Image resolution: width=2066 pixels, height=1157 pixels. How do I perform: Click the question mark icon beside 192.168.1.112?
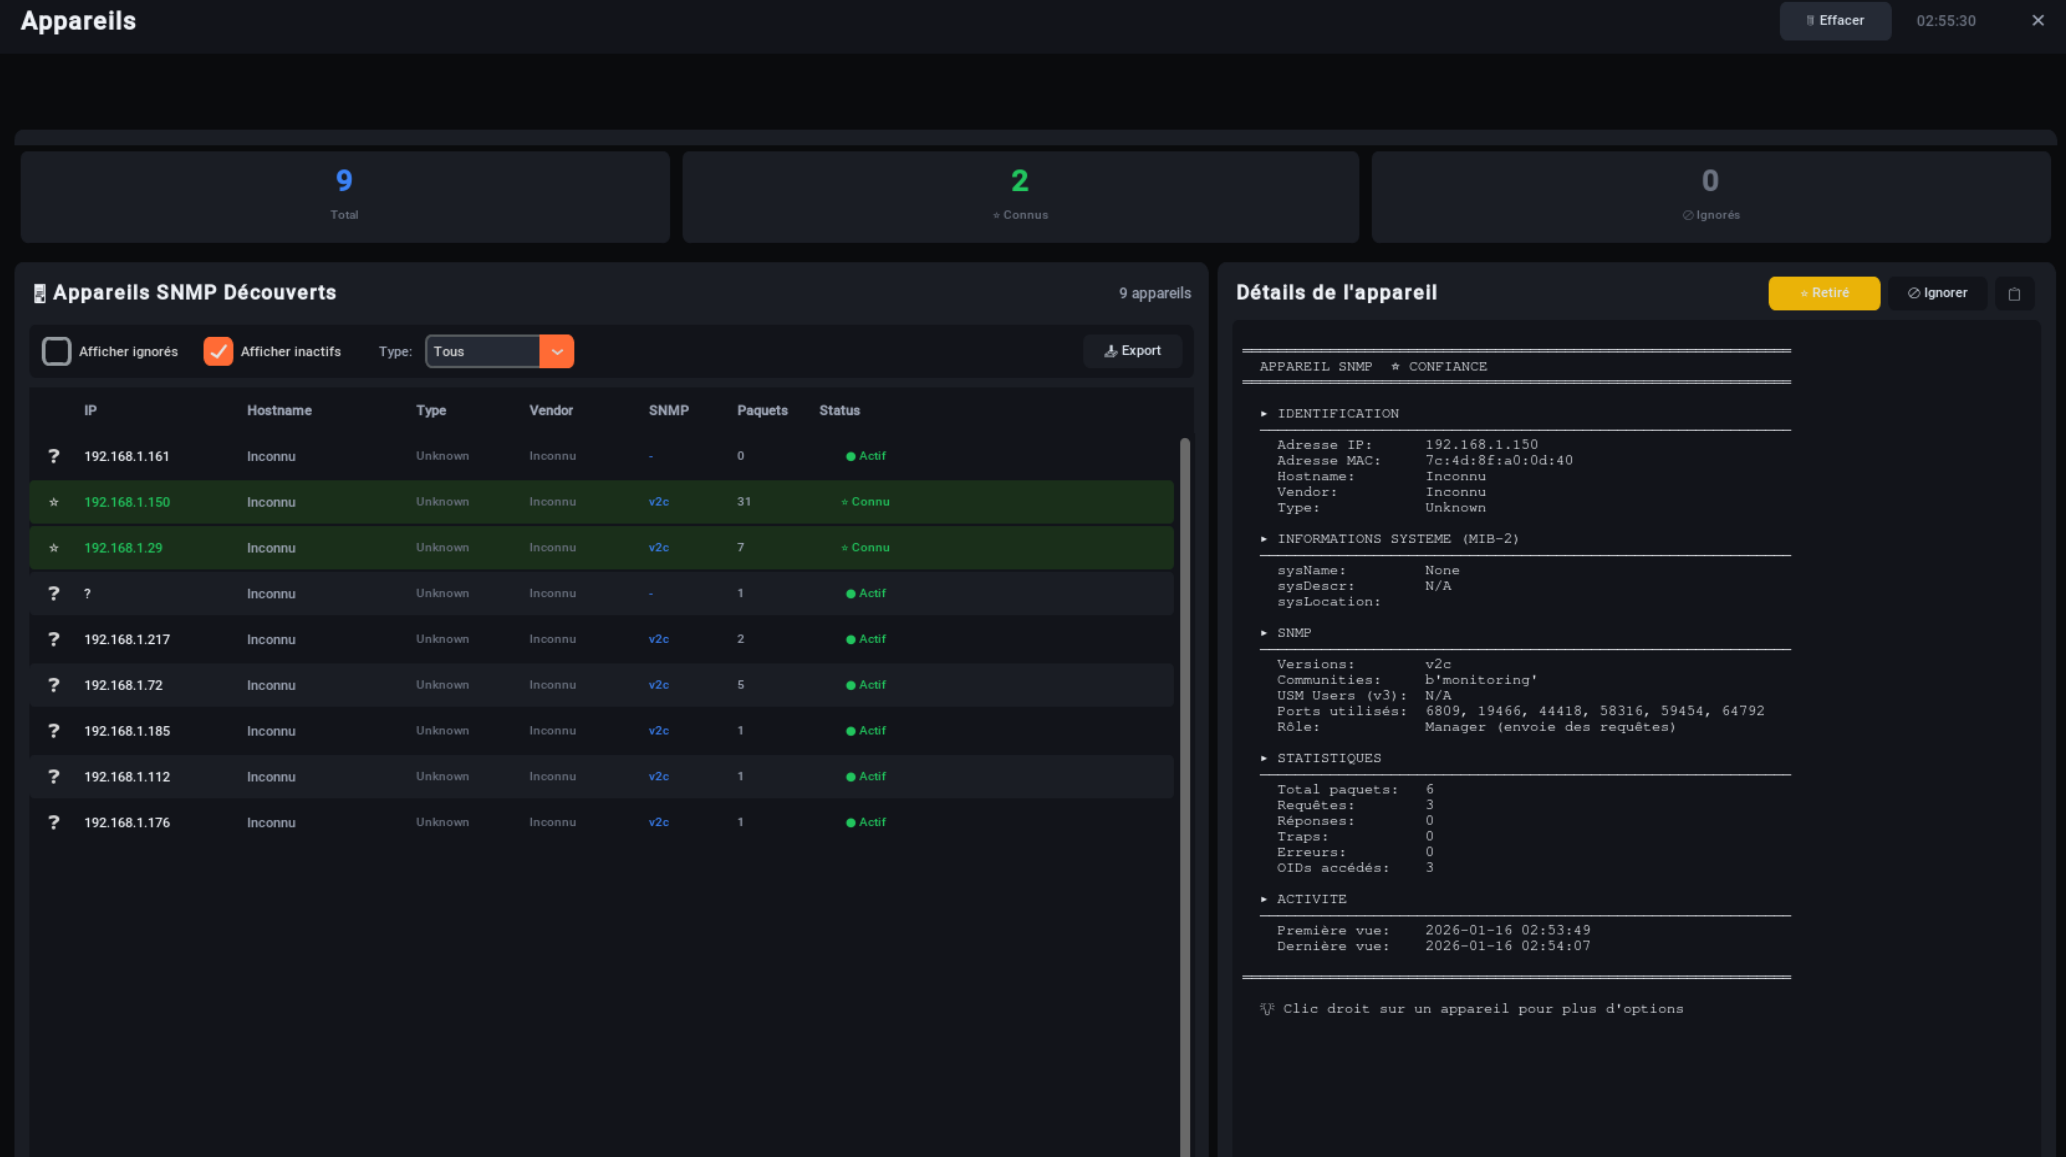(x=53, y=776)
